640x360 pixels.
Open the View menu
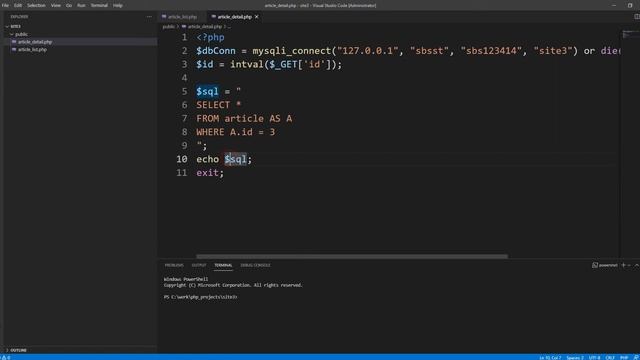tap(56, 5)
